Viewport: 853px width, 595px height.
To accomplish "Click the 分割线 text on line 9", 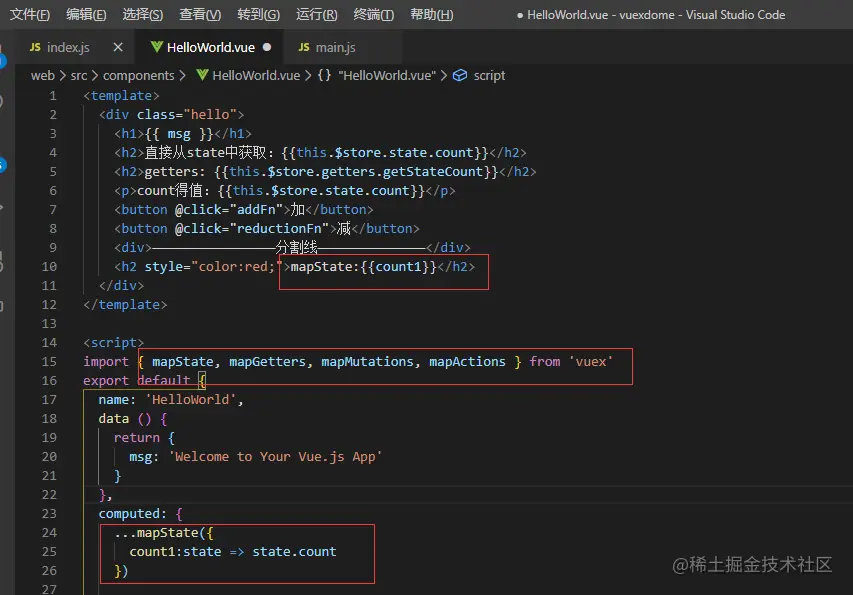I will (x=296, y=248).
